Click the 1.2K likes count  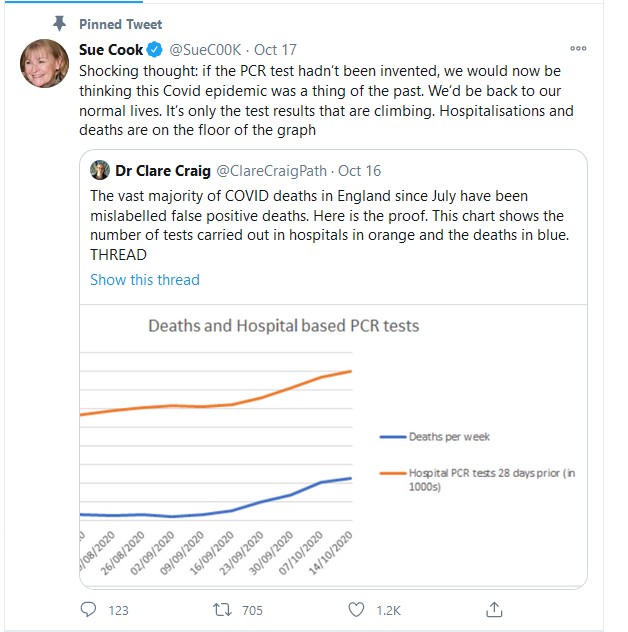pyautogui.click(x=389, y=610)
